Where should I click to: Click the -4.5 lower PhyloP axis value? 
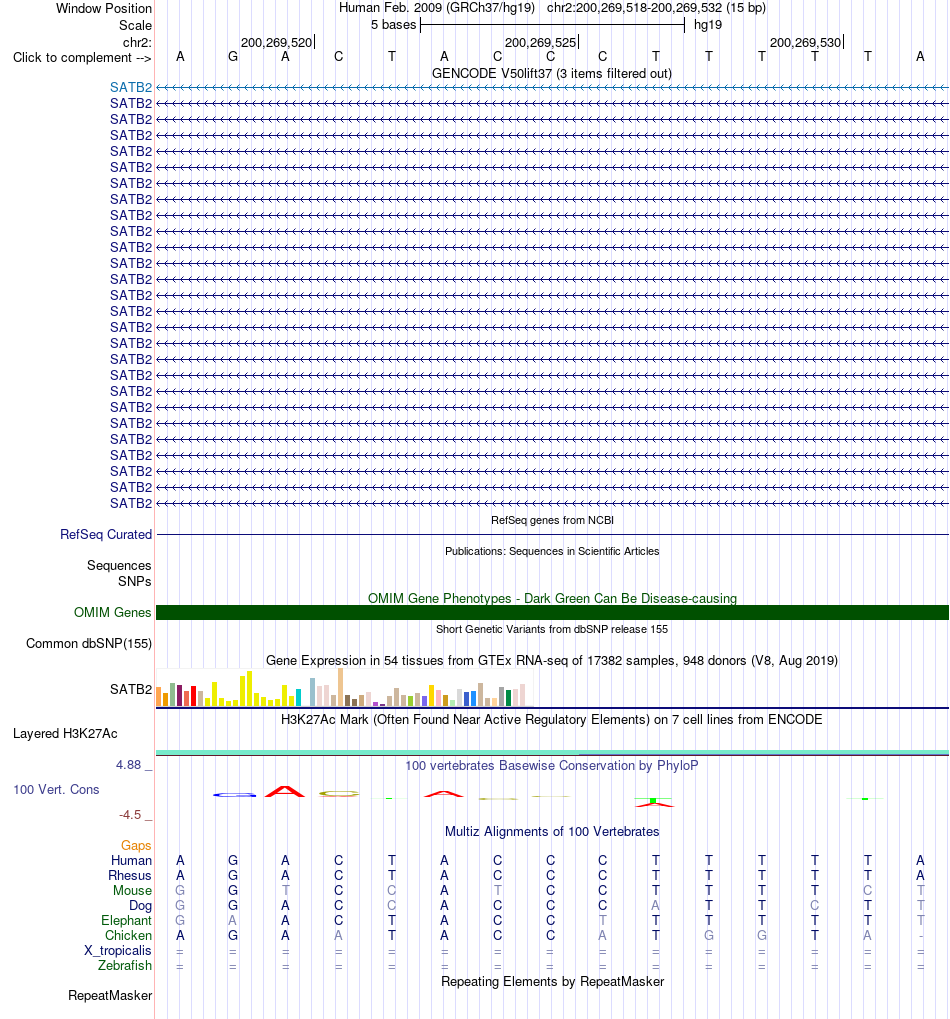[130, 815]
